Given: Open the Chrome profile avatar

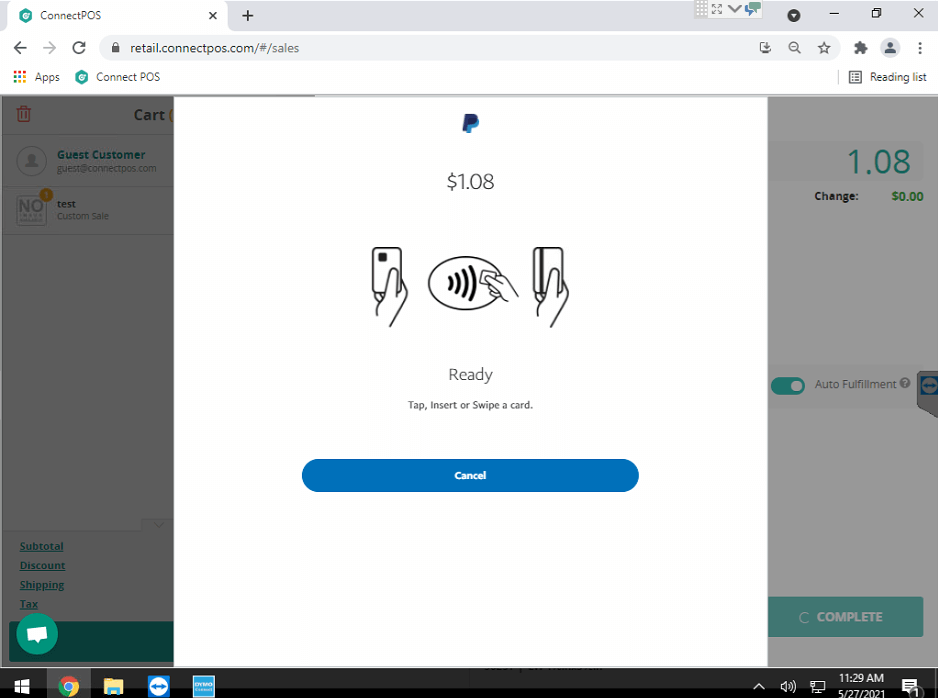Looking at the screenshot, I should pos(890,48).
